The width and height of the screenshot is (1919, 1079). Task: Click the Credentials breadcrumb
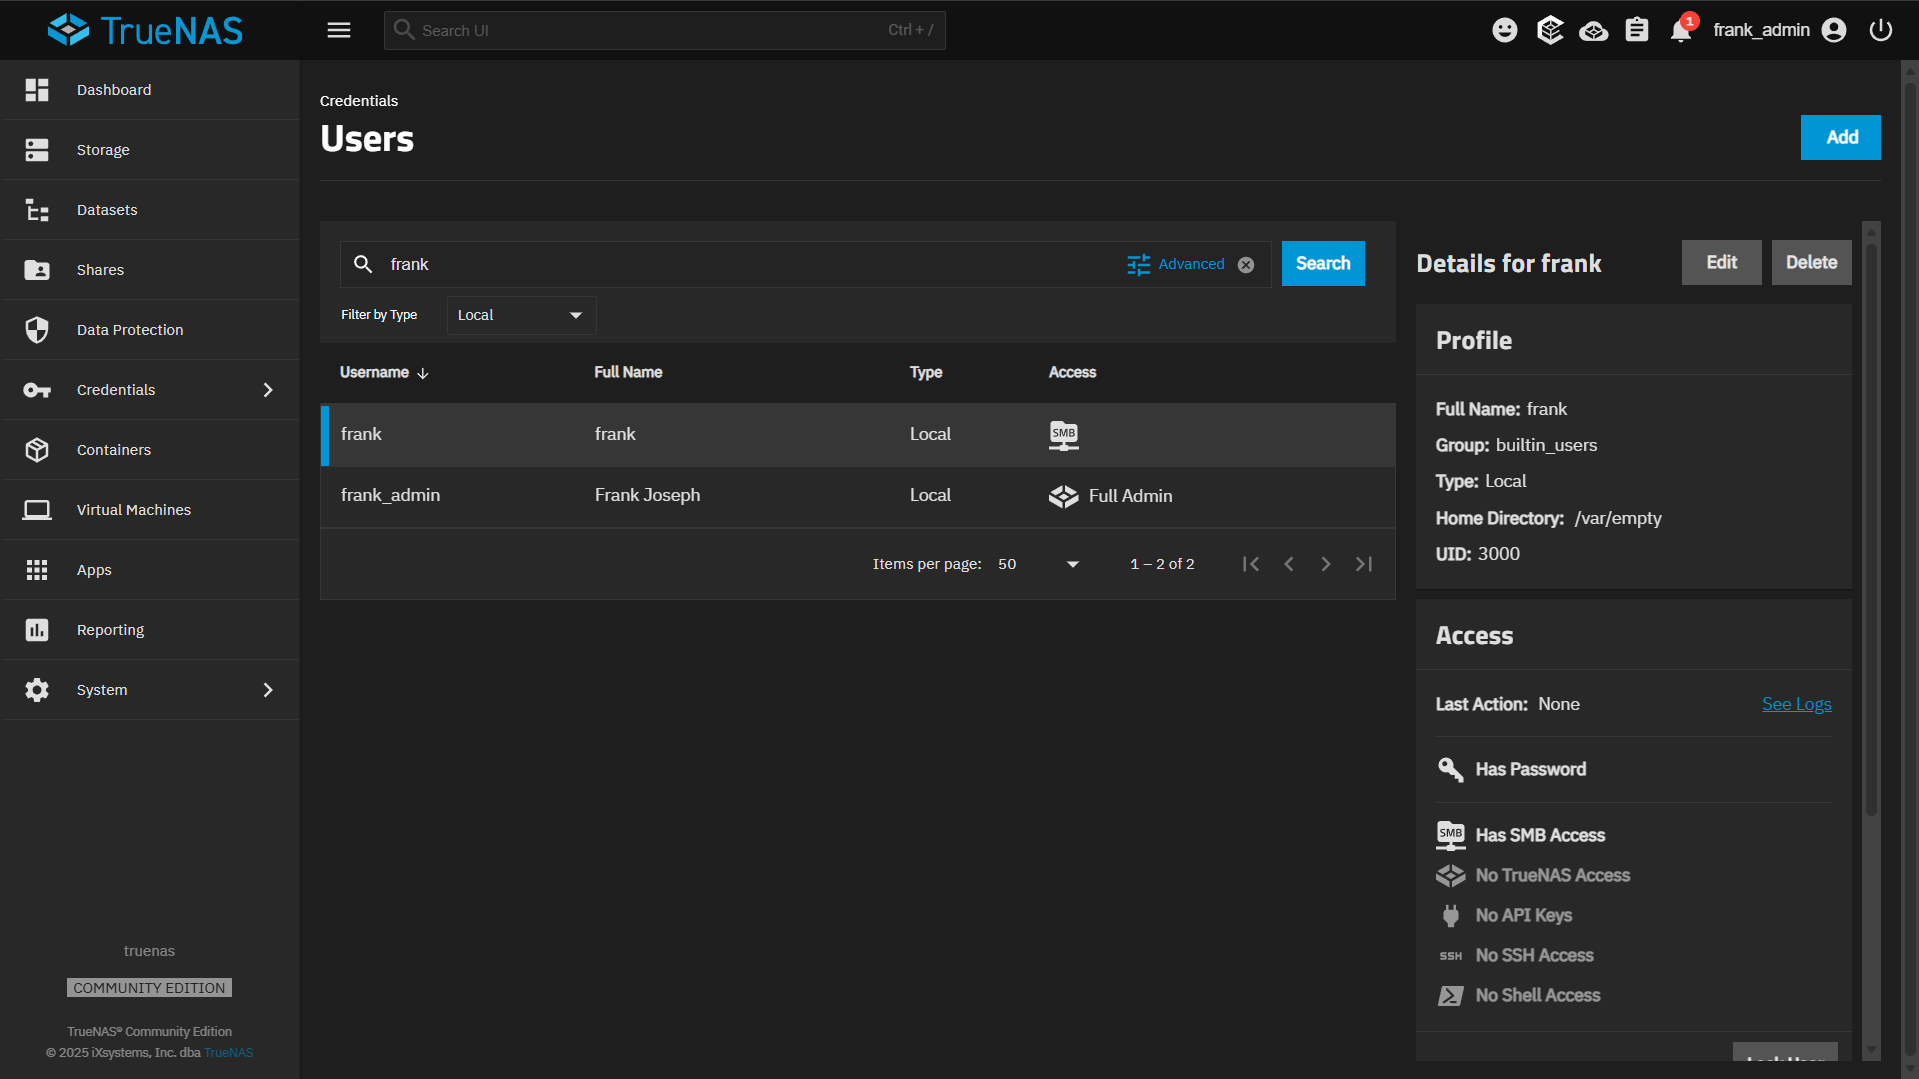click(x=359, y=101)
